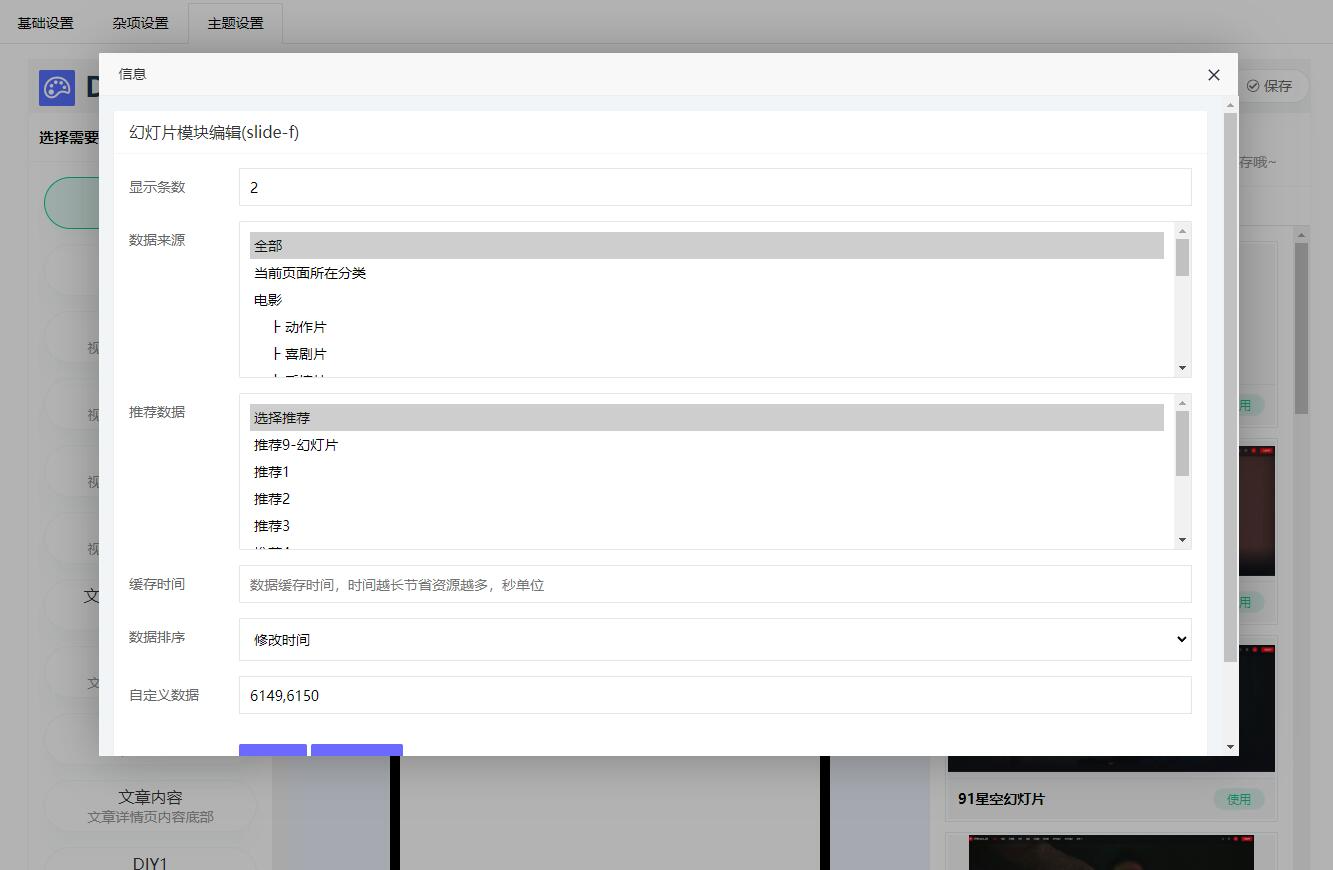Image resolution: width=1333 pixels, height=870 pixels.
Task: Close the 信息 dialog with X icon
Action: pos(1213,75)
